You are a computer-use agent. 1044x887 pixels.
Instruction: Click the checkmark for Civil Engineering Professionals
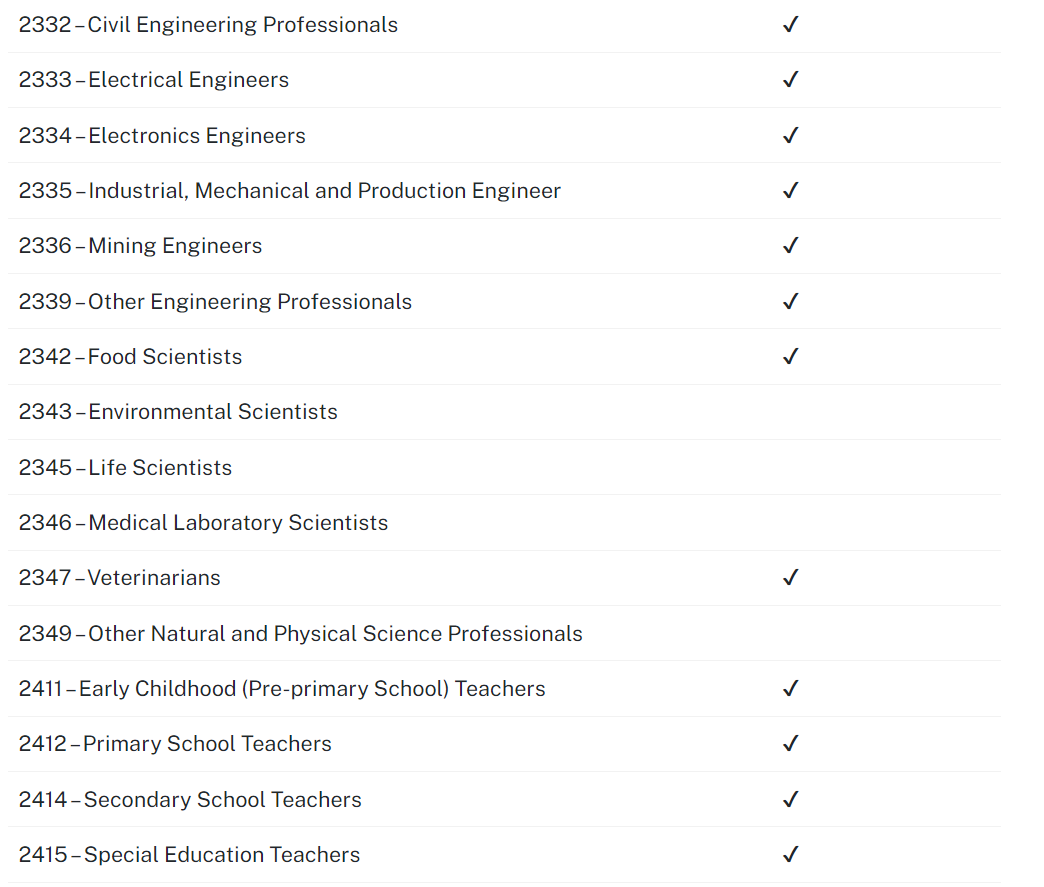point(790,25)
